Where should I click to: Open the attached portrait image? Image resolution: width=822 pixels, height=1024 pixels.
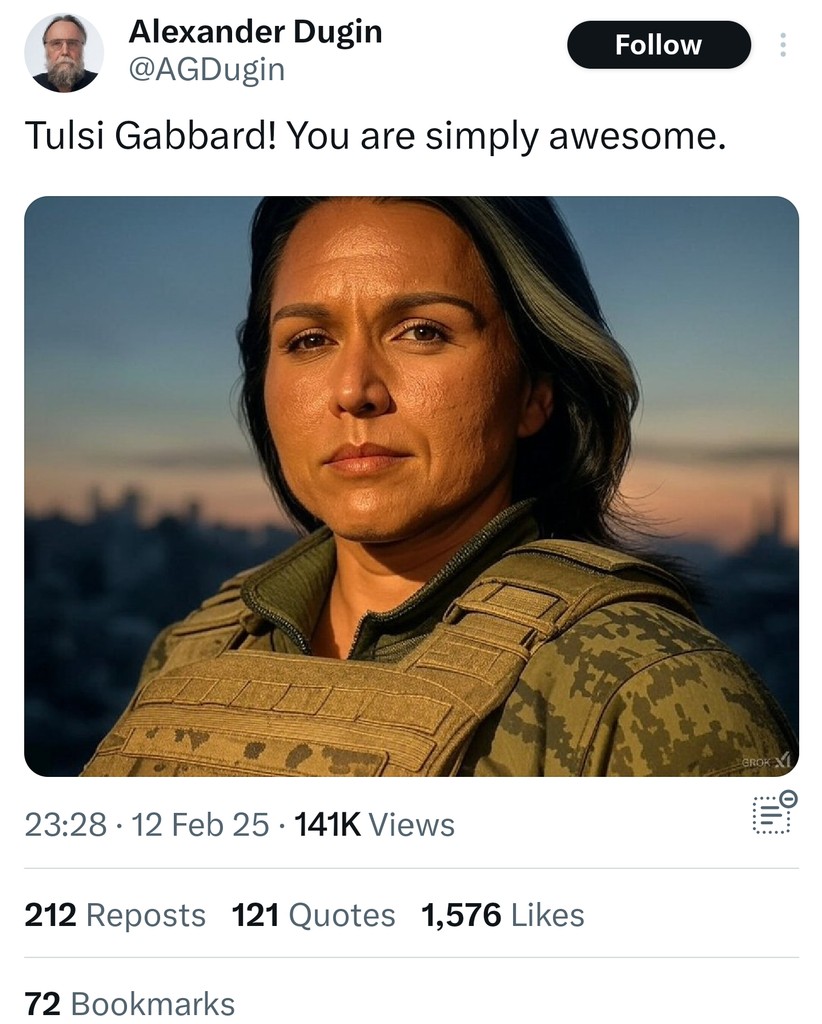[x=411, y=486]
